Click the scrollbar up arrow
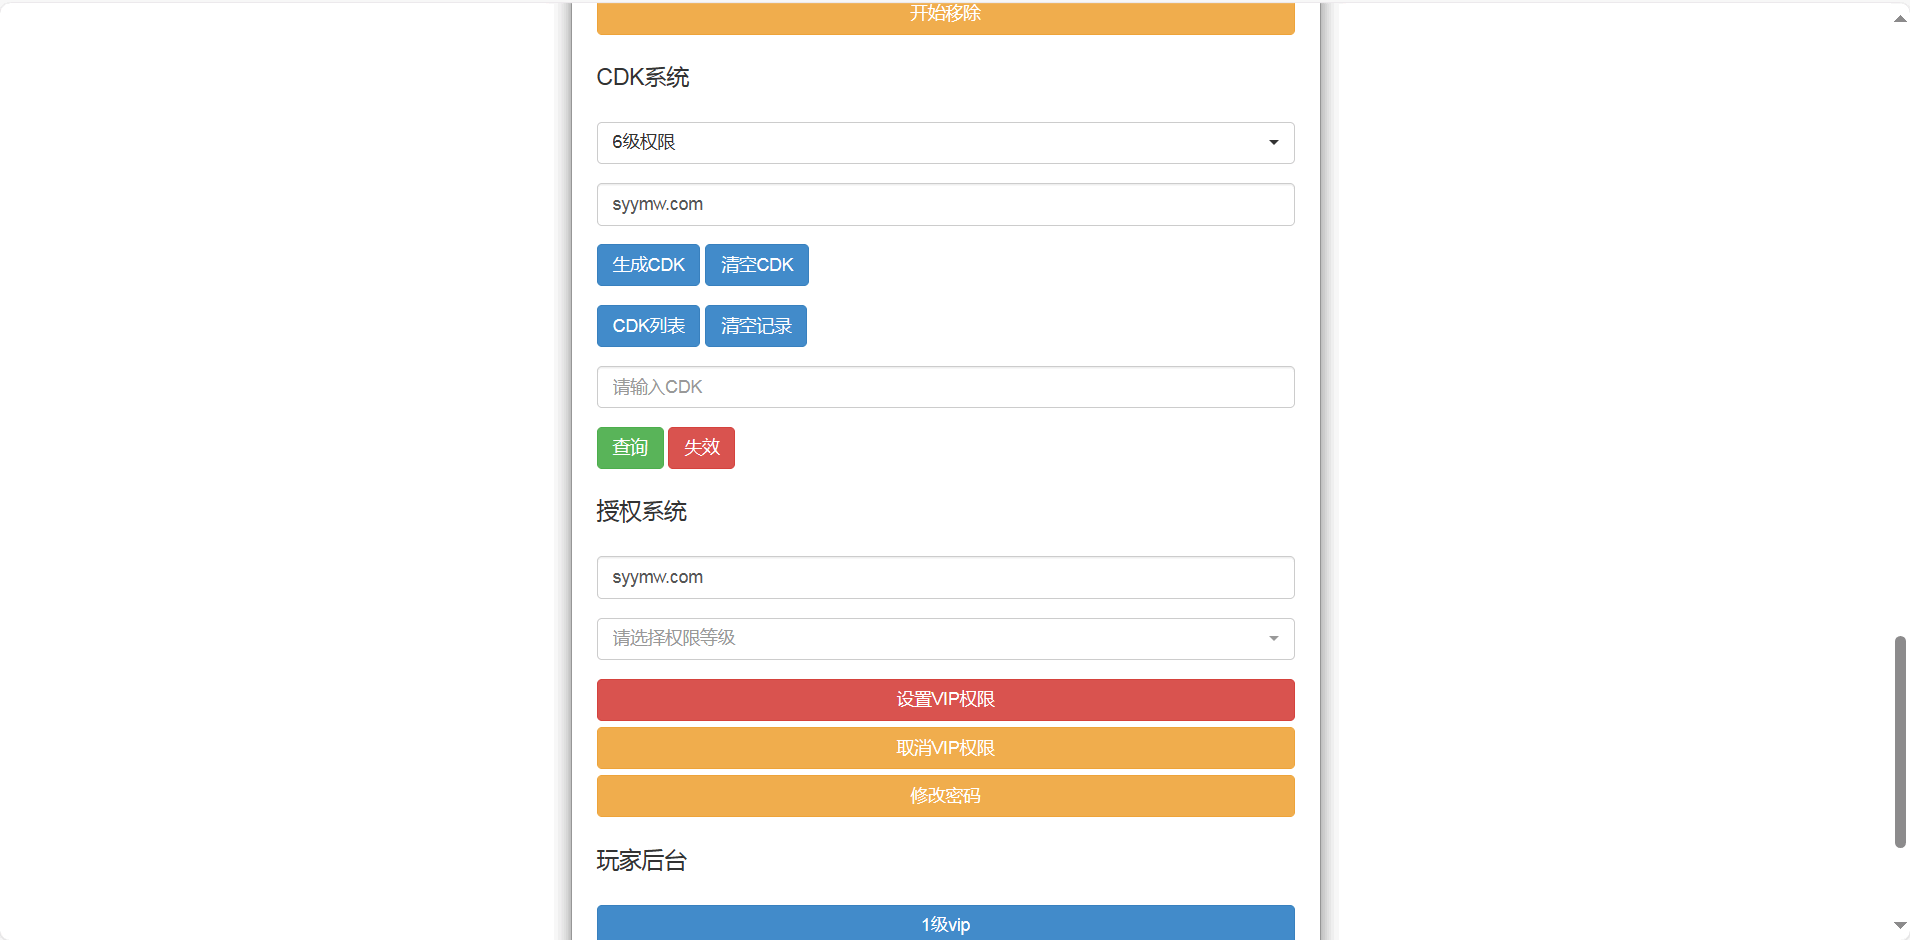This screenshot has width=1910, height=940. click(x=1900, y=19)
